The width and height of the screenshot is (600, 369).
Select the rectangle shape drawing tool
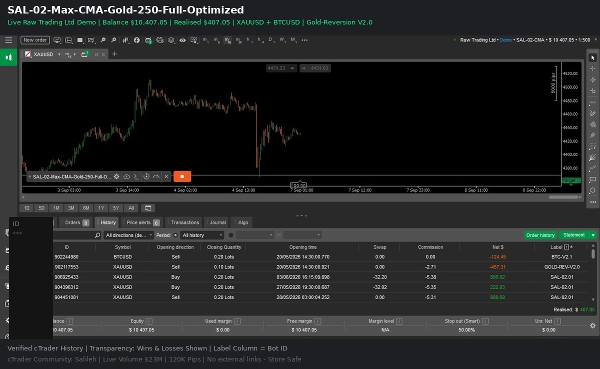tap(593, 180)
